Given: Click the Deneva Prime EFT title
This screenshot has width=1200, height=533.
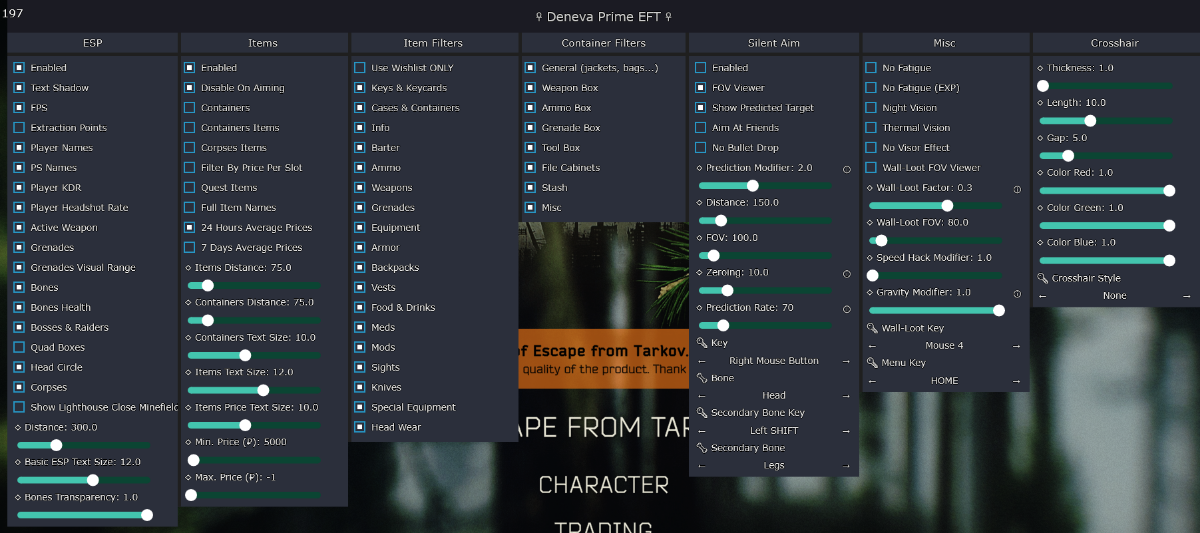Looking at the screenshot, I should point(603,16).
